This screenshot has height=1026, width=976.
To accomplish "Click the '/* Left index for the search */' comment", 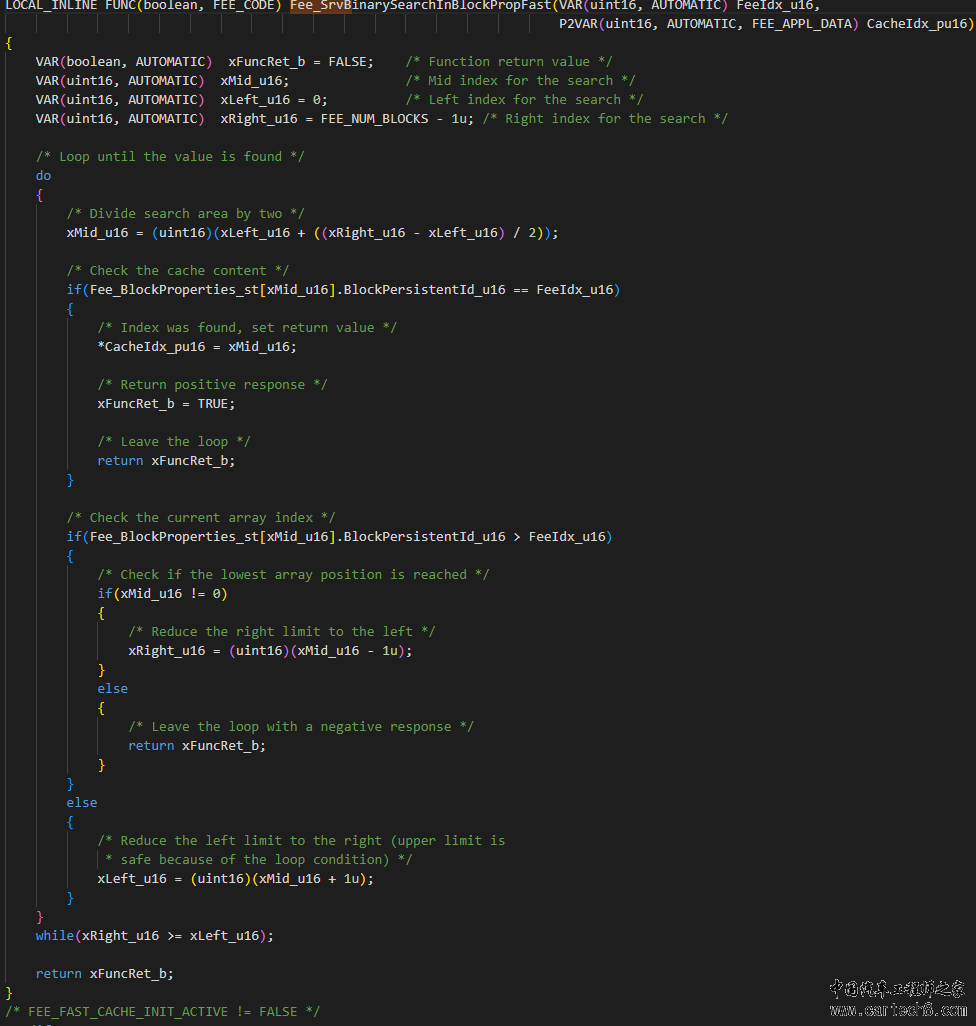I will coord(525,99).
